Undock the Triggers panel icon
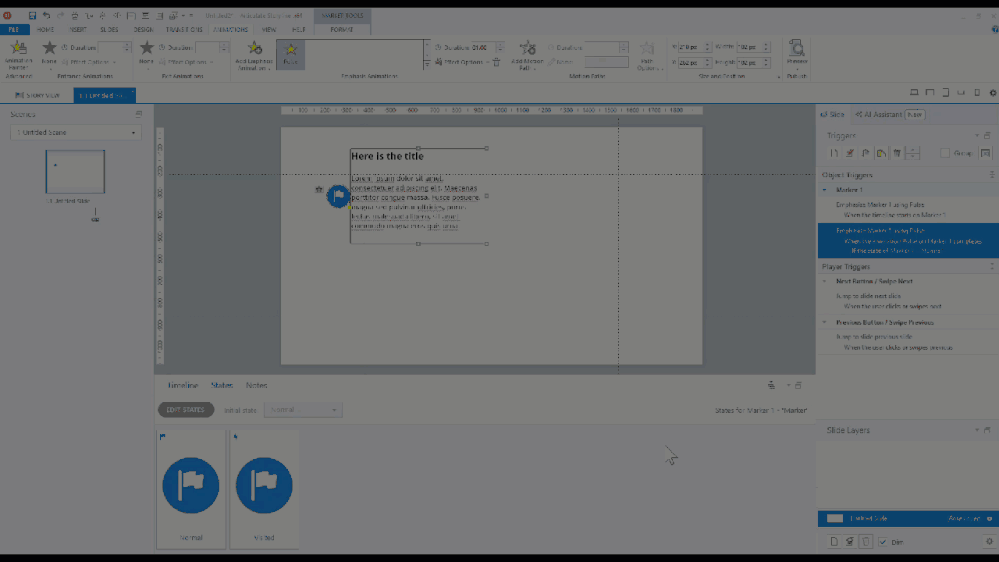 point(988,135)
